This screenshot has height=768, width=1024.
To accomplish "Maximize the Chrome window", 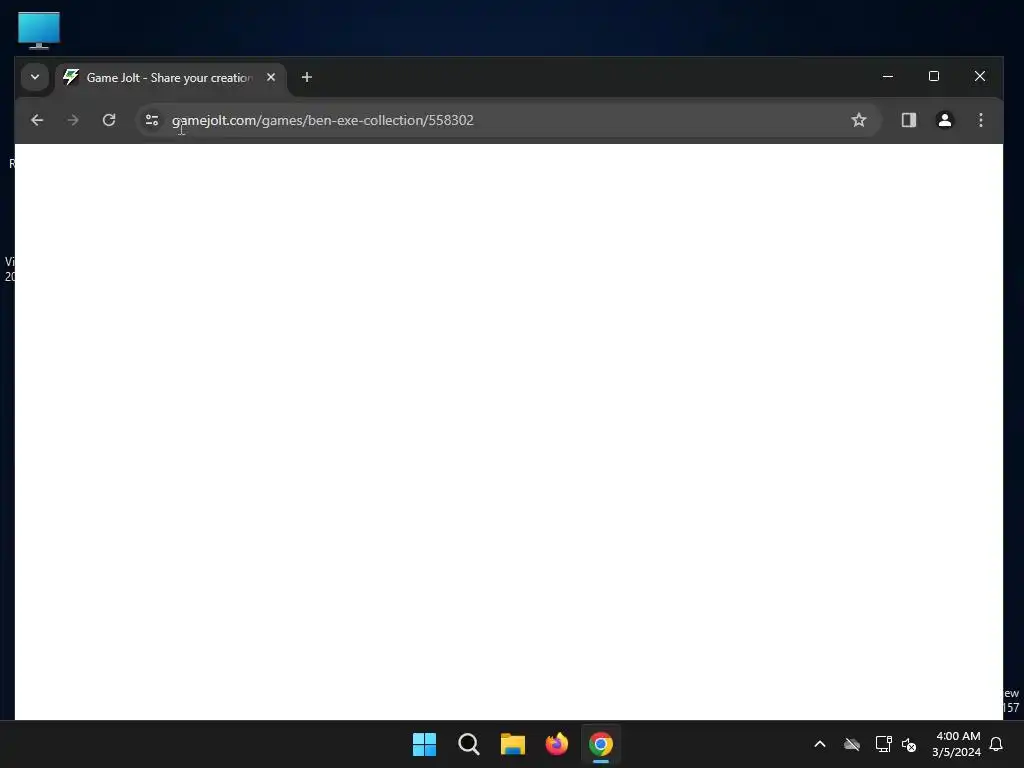I will click(x=934, y=76).
